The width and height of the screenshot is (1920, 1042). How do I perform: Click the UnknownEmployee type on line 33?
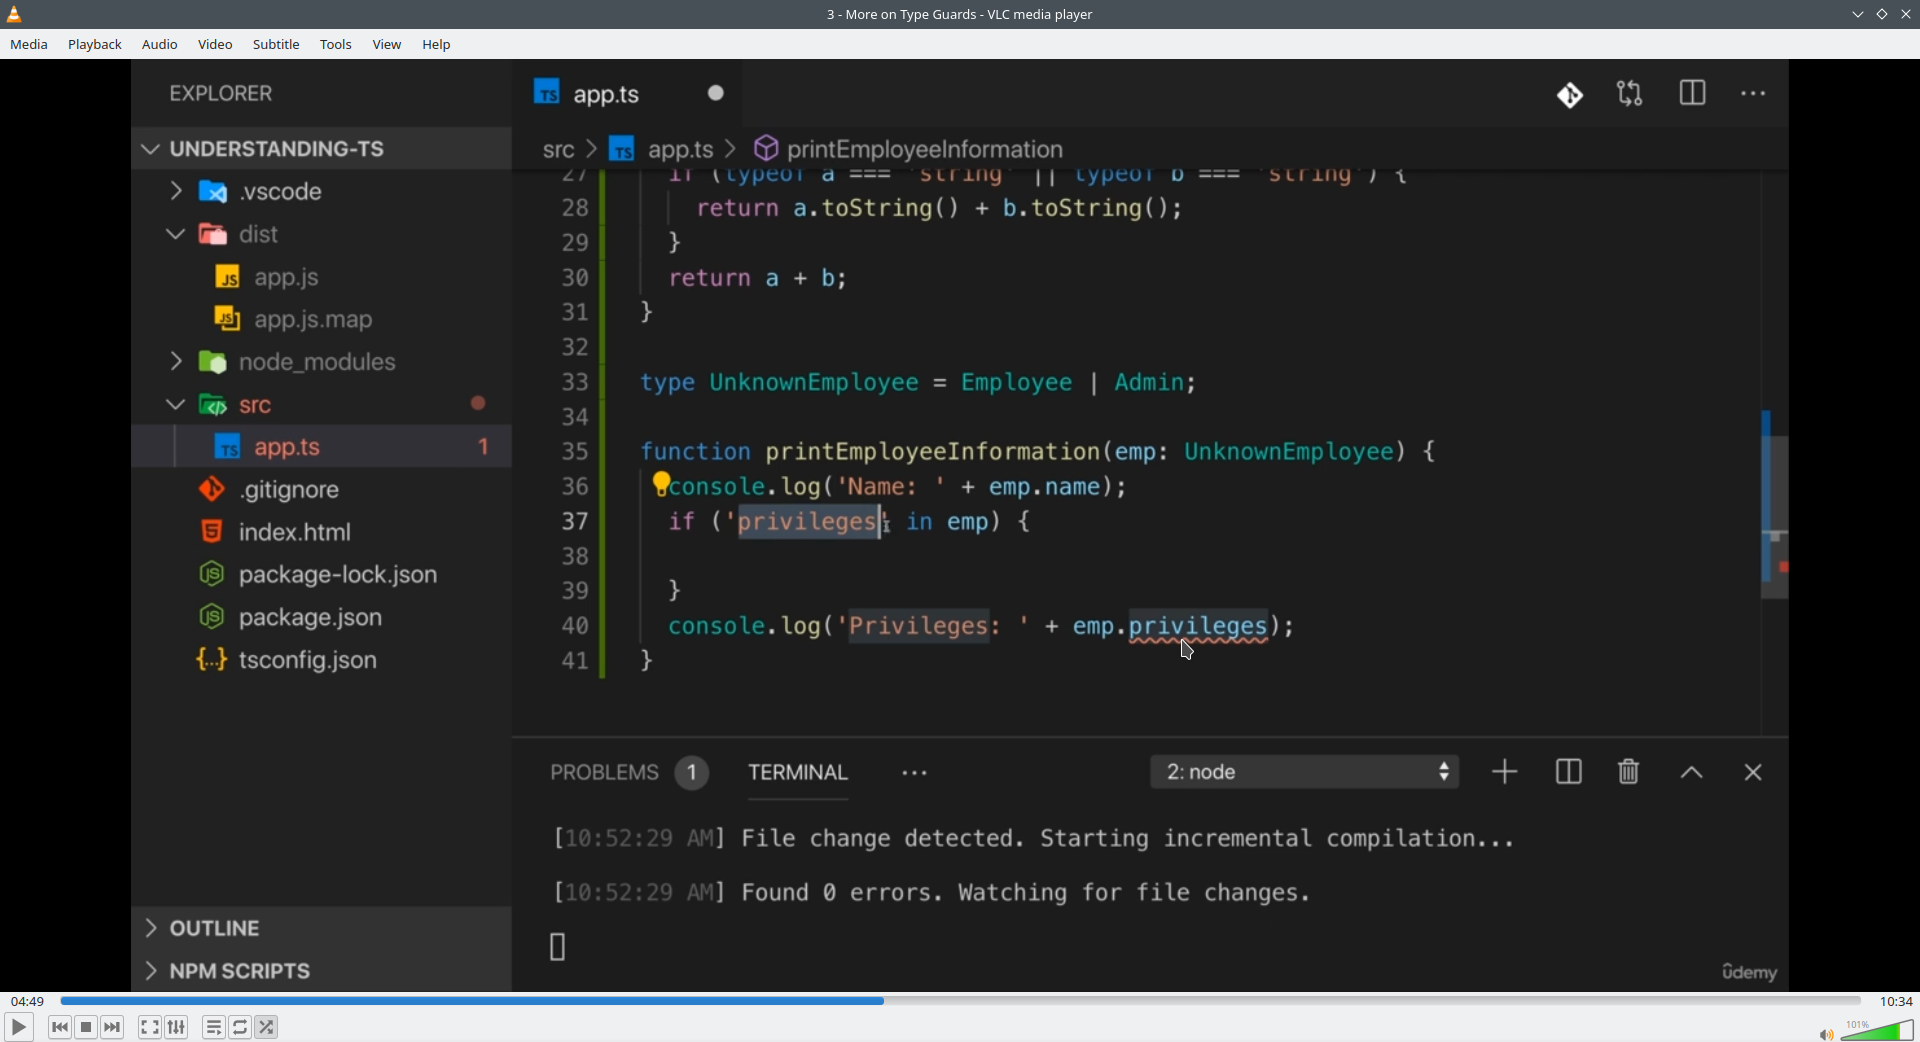(814, 383)
